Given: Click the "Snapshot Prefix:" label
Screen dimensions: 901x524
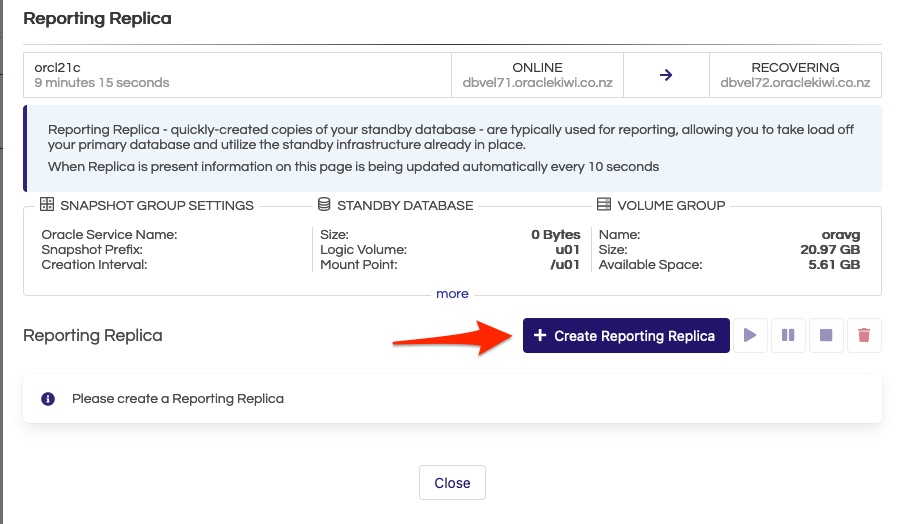Looking at the screenshot, I should point(92,249).
